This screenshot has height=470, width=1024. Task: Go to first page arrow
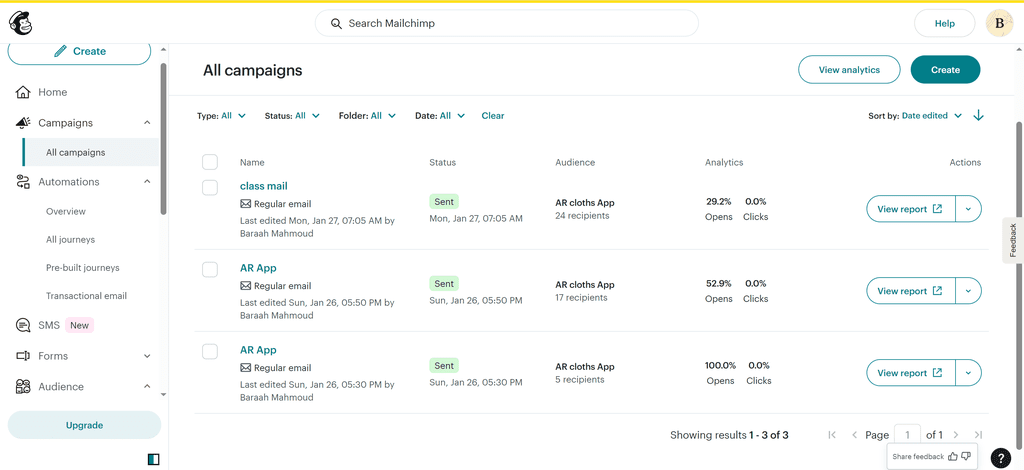(832, 435)
